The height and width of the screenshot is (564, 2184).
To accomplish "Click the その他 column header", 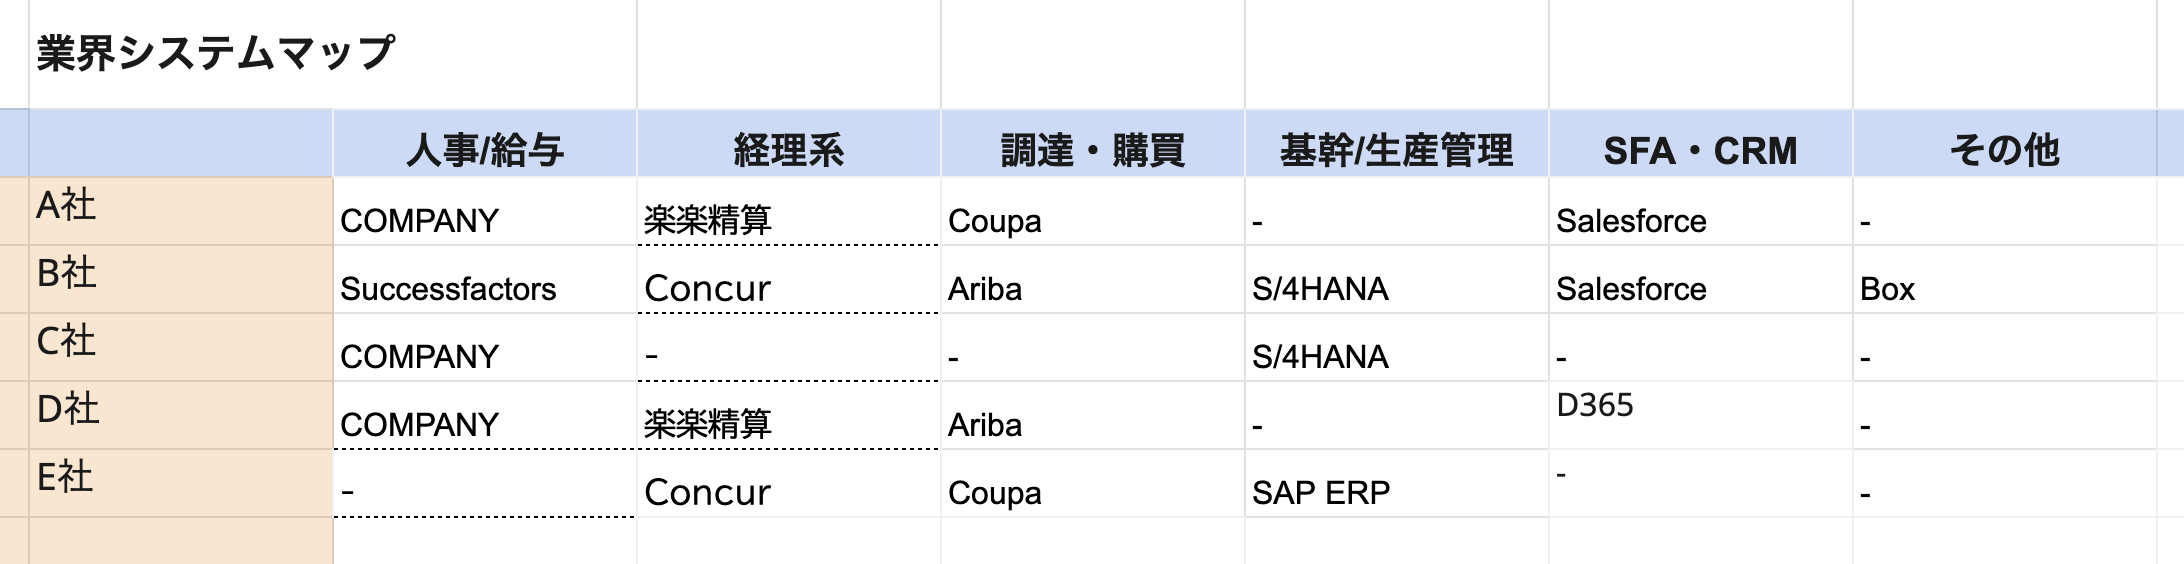I will tap(2004, 150).
